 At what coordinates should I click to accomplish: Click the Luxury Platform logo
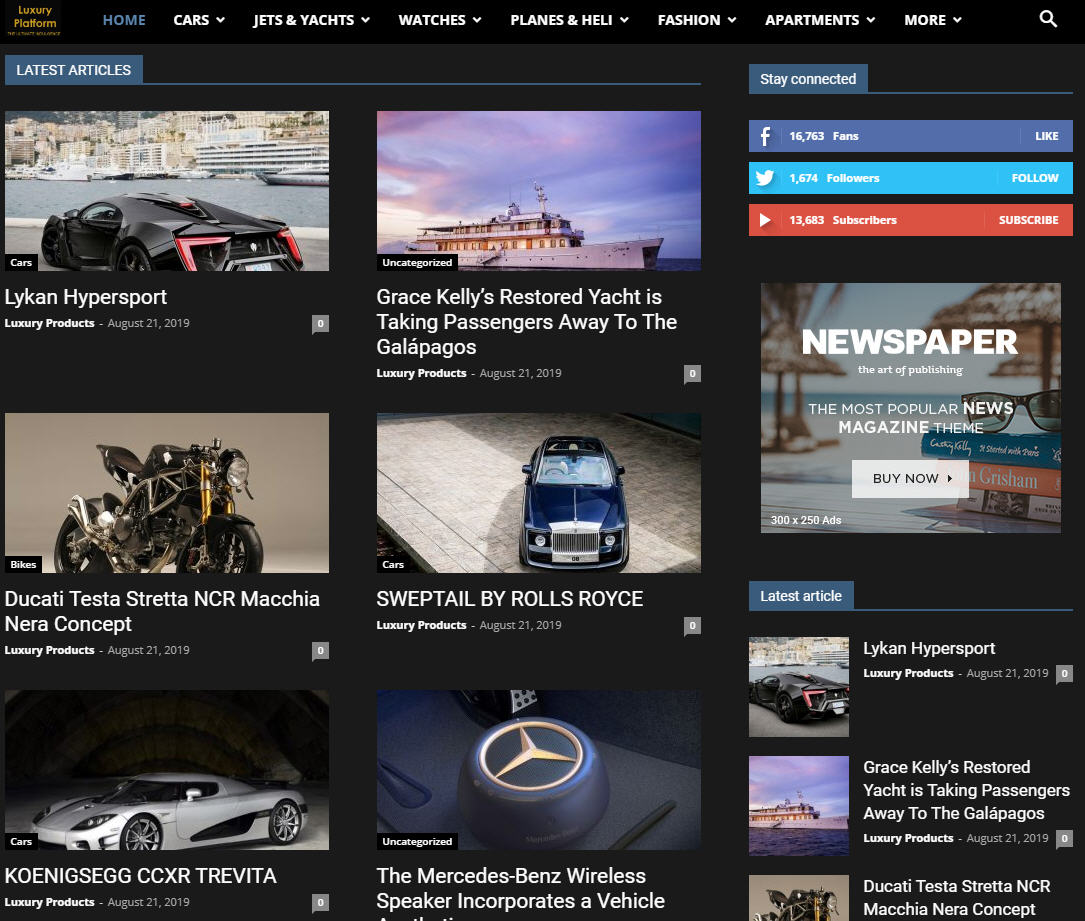(x=34, y=20)
